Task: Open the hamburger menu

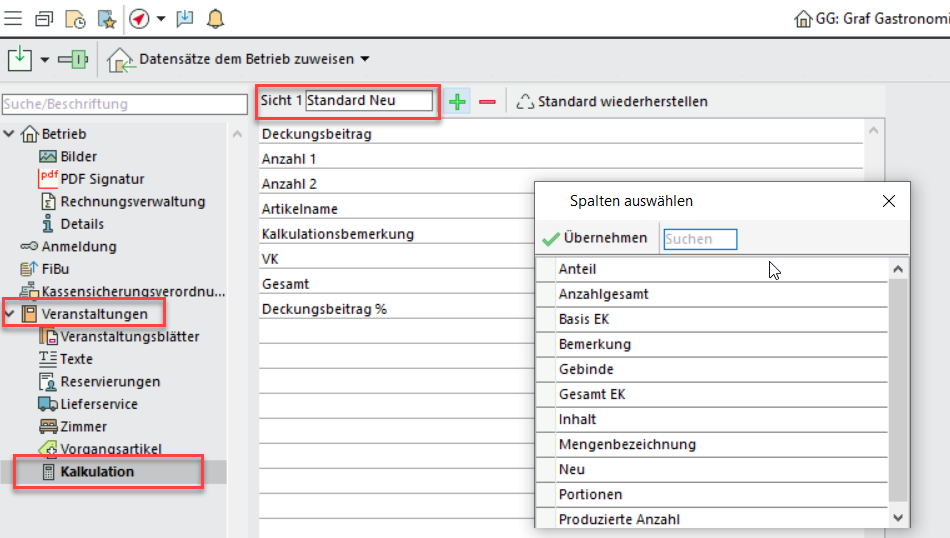Action: 14,18
